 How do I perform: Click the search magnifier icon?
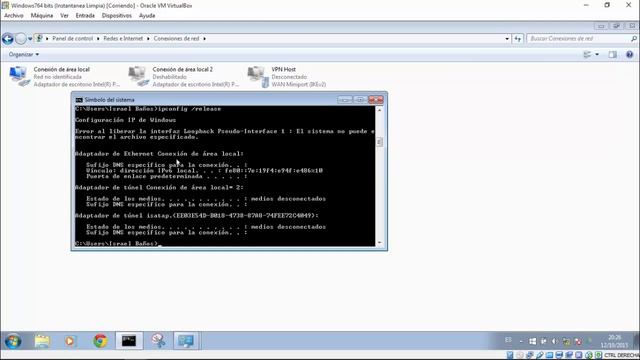pos(633,38)
